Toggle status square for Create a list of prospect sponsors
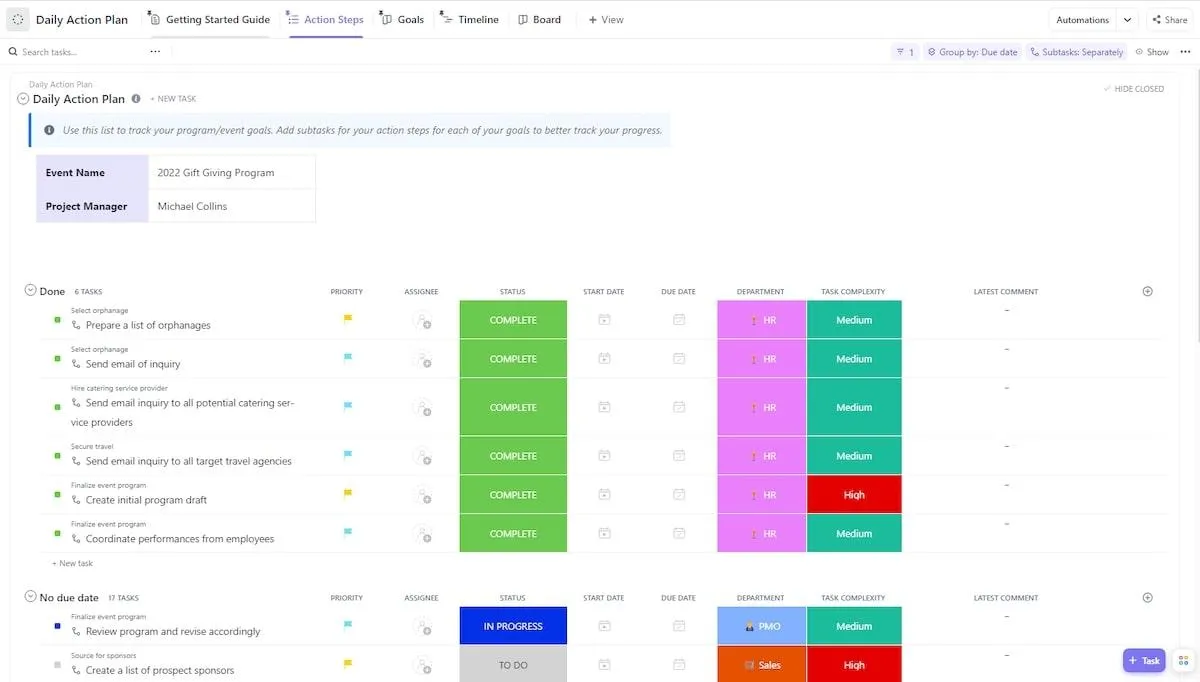 (x=57, y=665)
